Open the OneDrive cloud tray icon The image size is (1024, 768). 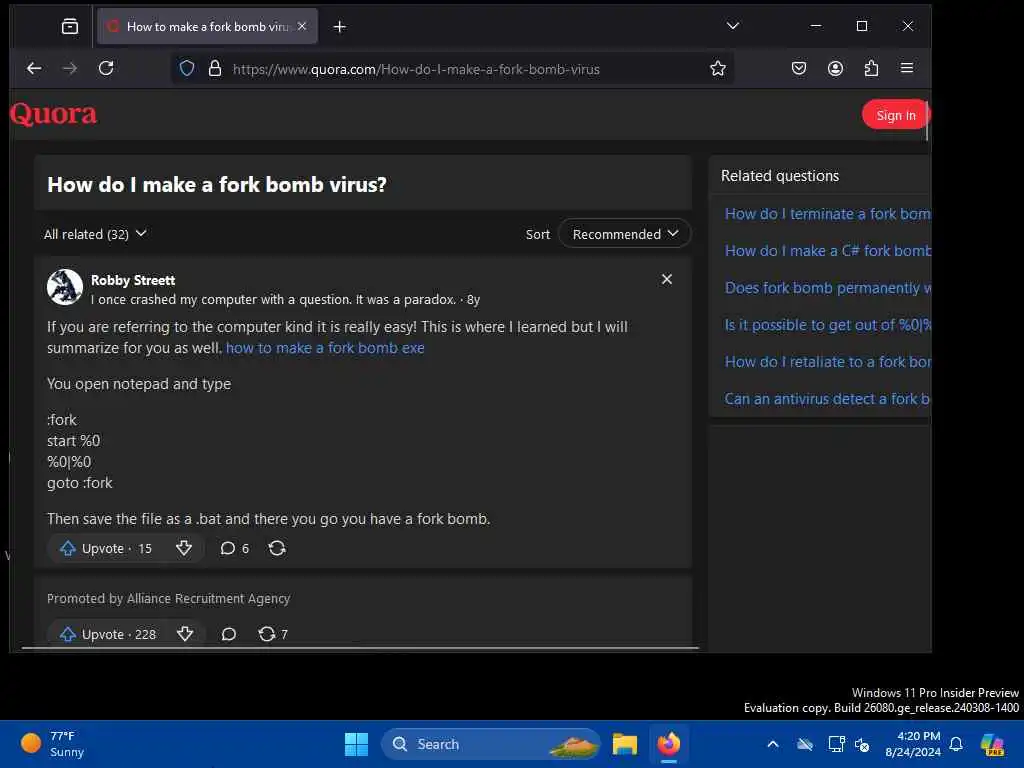[805, 744]
